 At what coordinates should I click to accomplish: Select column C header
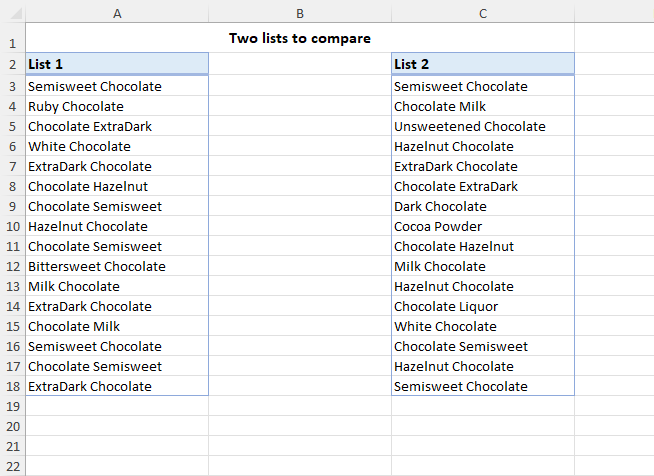click(x=483, y=14)
